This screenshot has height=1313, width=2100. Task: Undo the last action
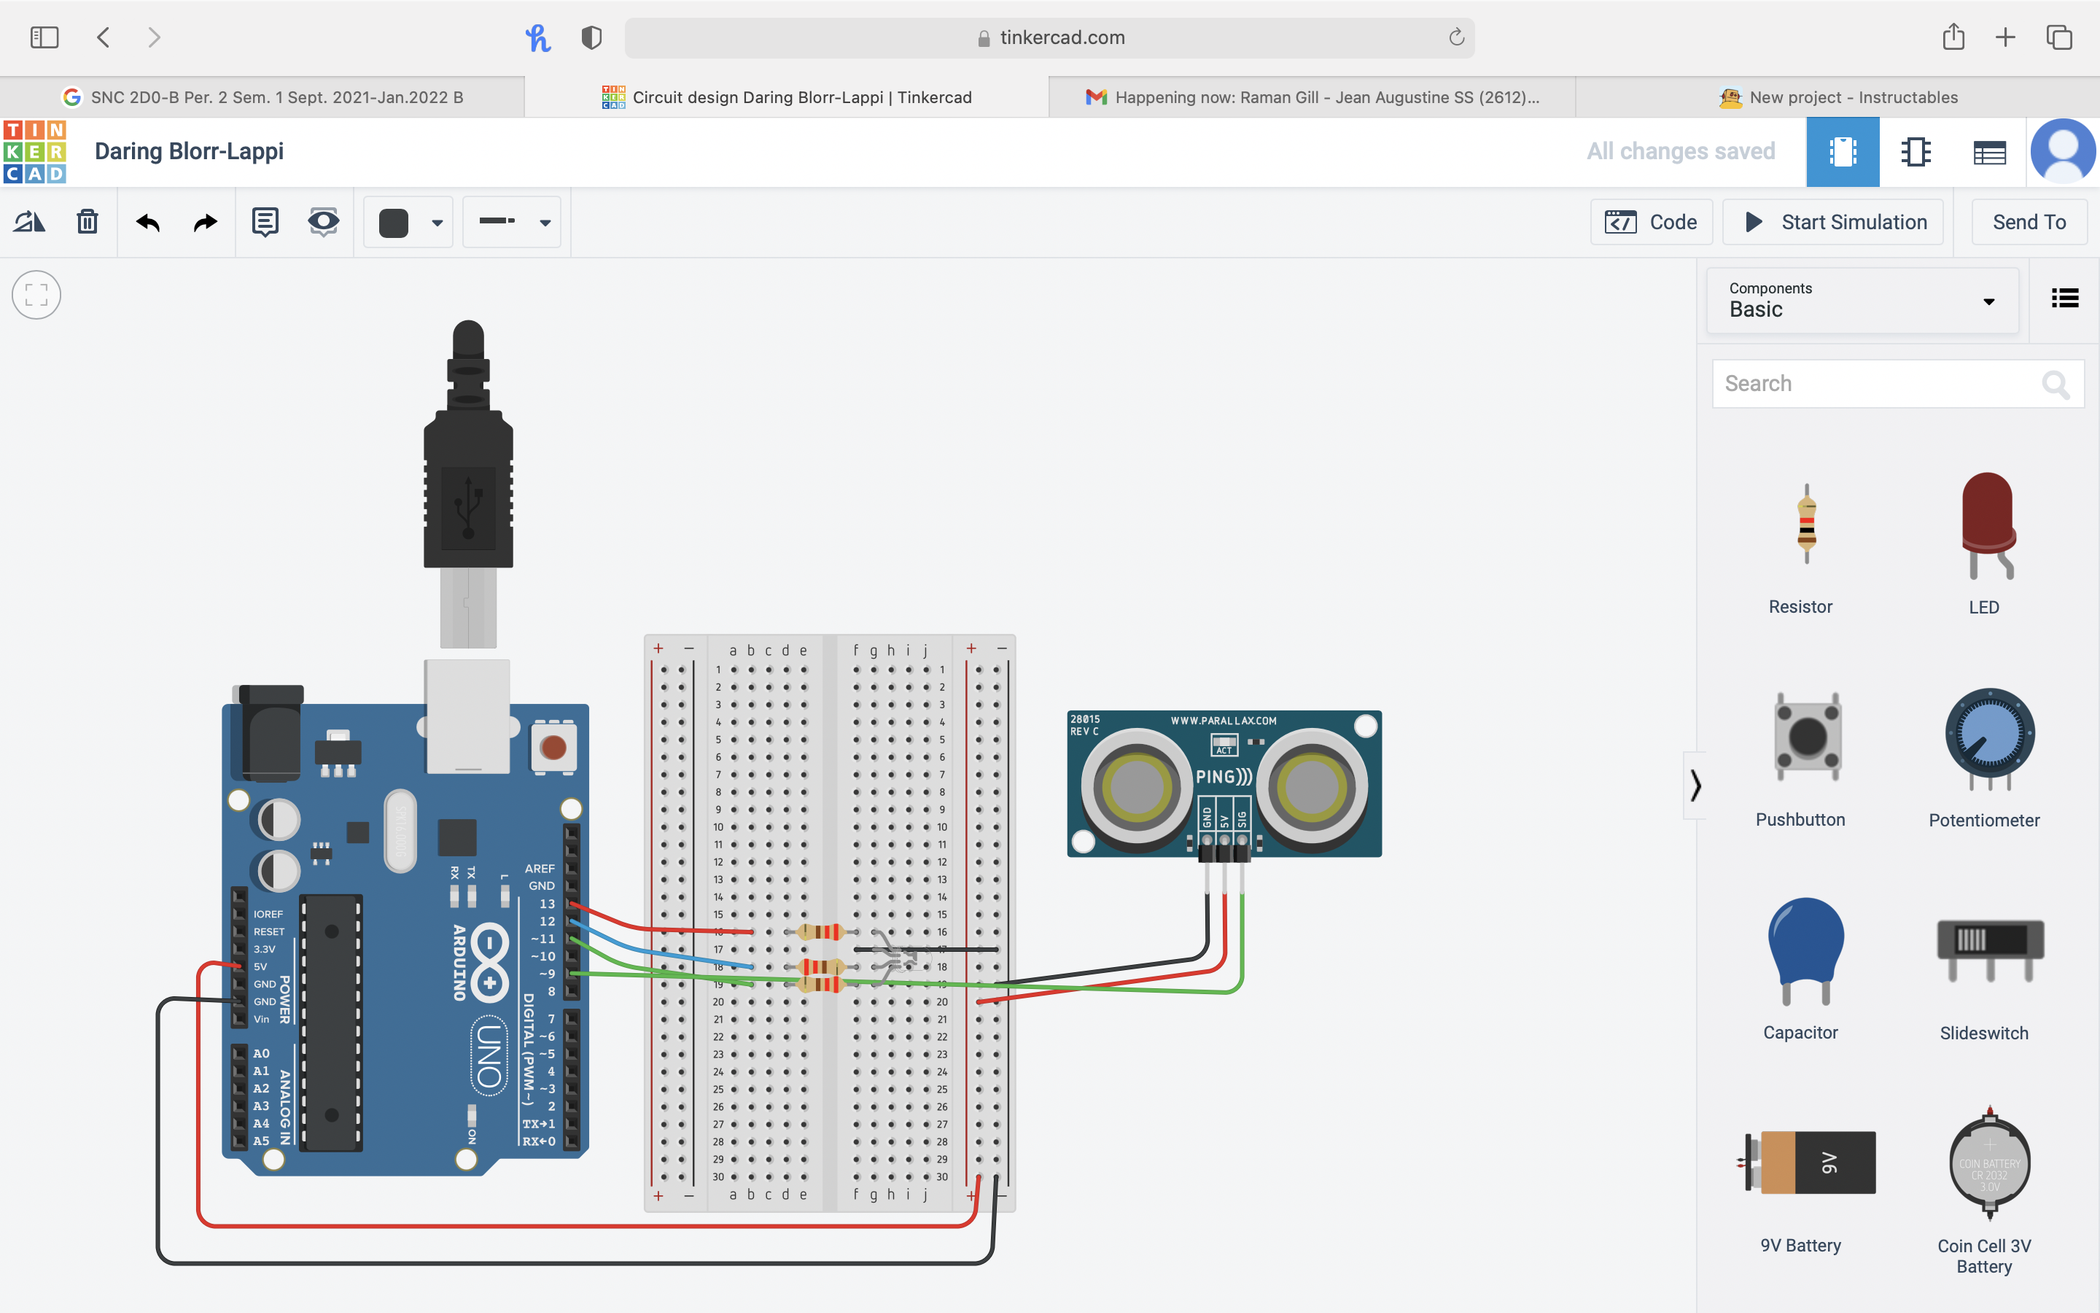148,222
